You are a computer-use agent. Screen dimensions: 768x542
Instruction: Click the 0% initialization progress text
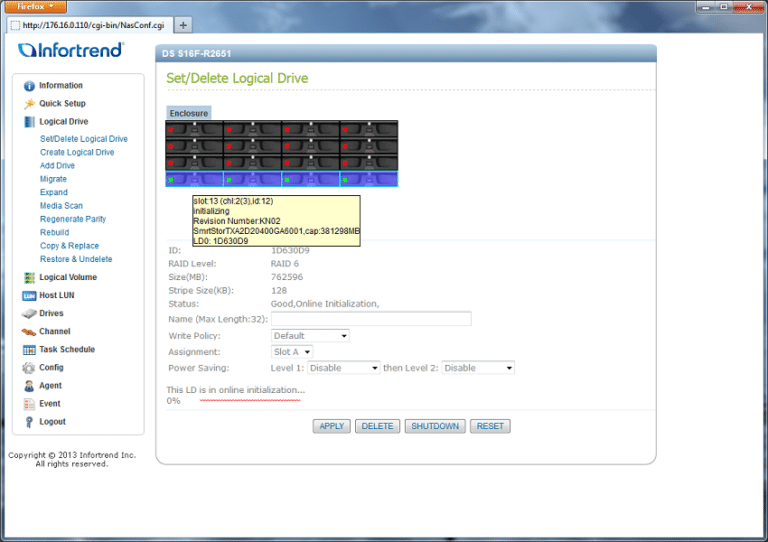click(173, 401)
